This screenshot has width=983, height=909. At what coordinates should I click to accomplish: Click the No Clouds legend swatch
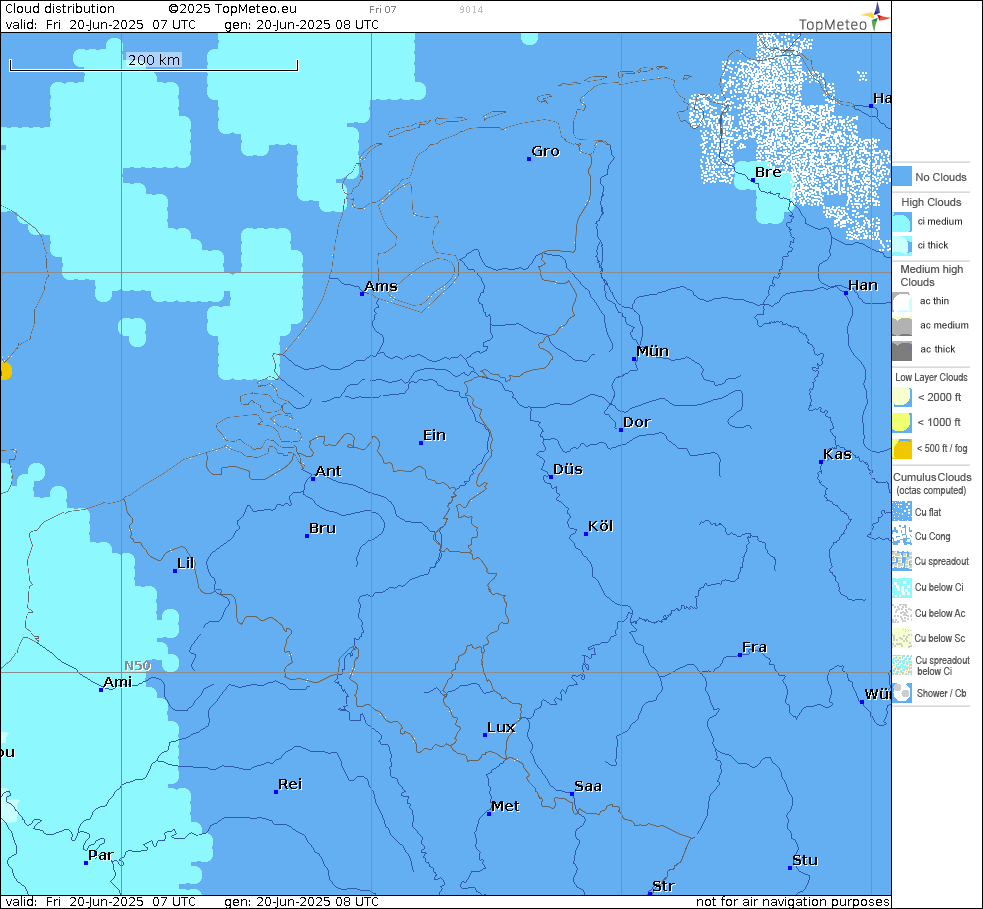click(x=902, y=176)
